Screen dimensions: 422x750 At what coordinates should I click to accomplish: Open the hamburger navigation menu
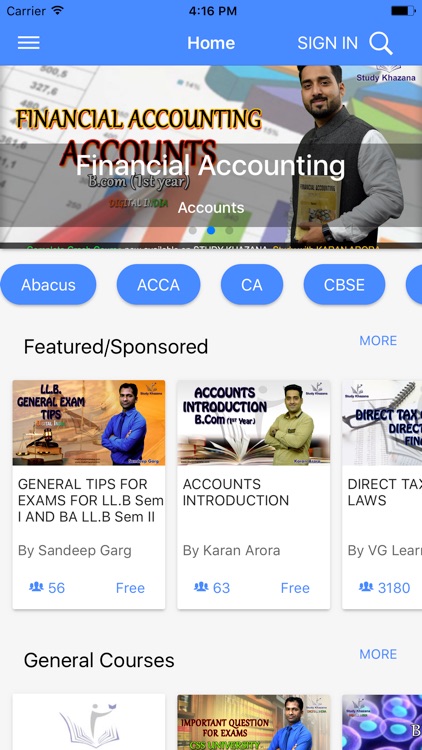click(29, 43)
